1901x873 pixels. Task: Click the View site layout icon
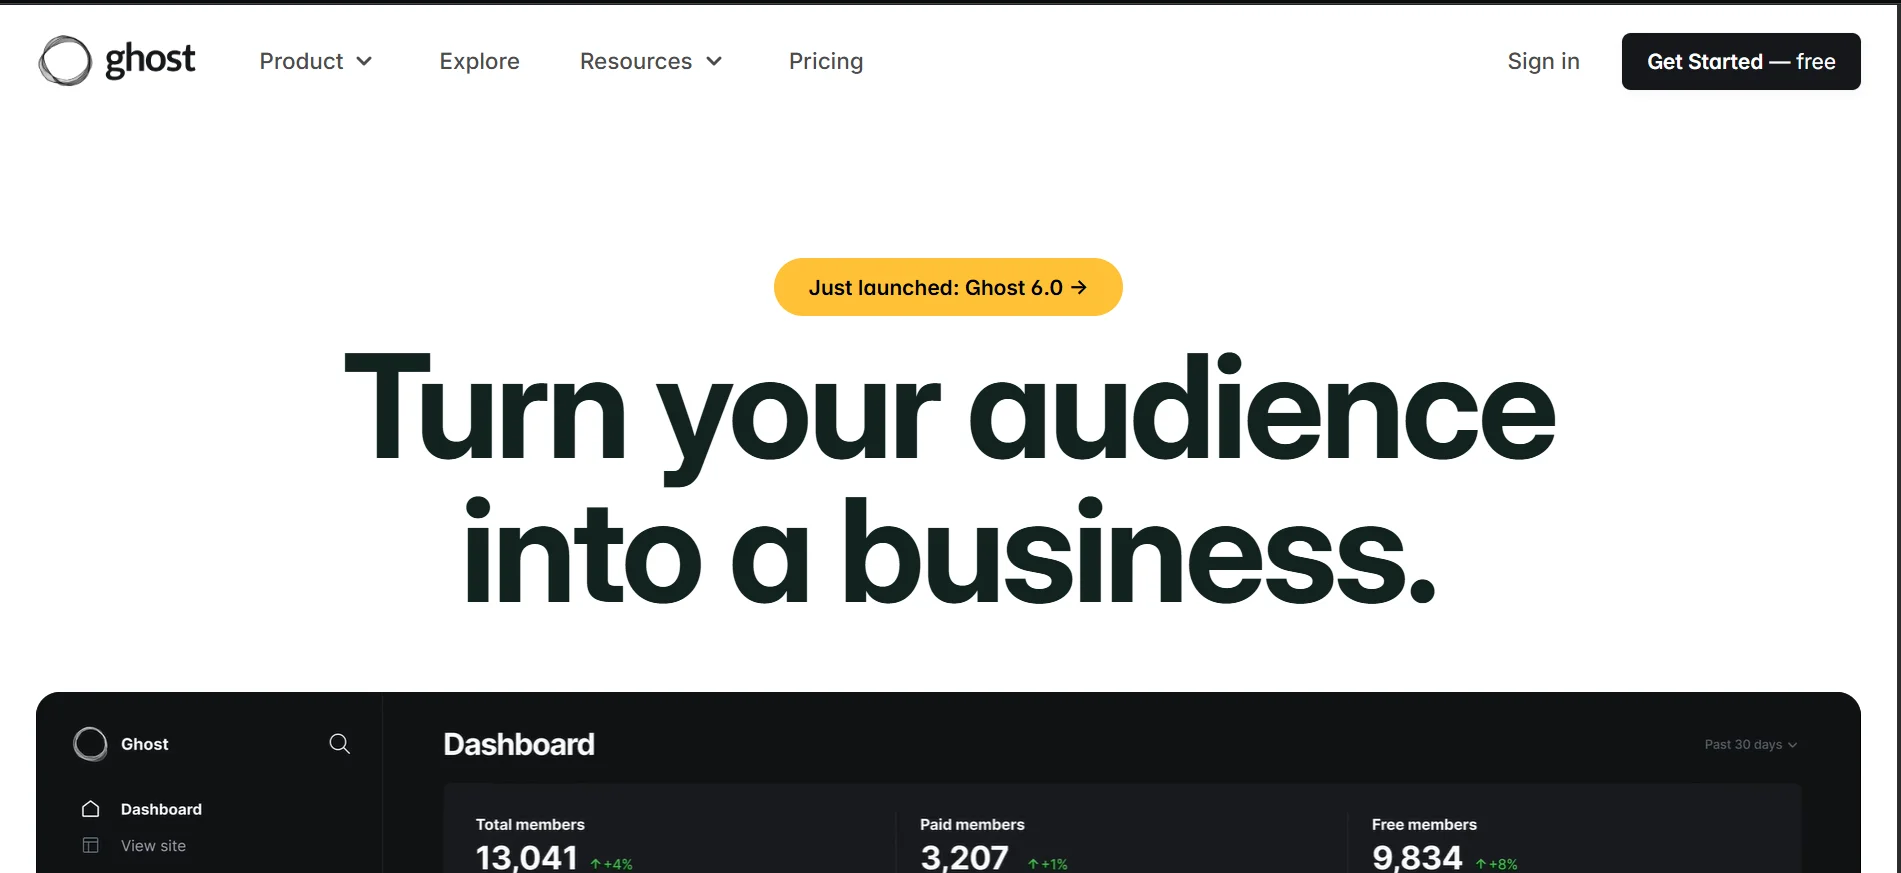(91, 845)
